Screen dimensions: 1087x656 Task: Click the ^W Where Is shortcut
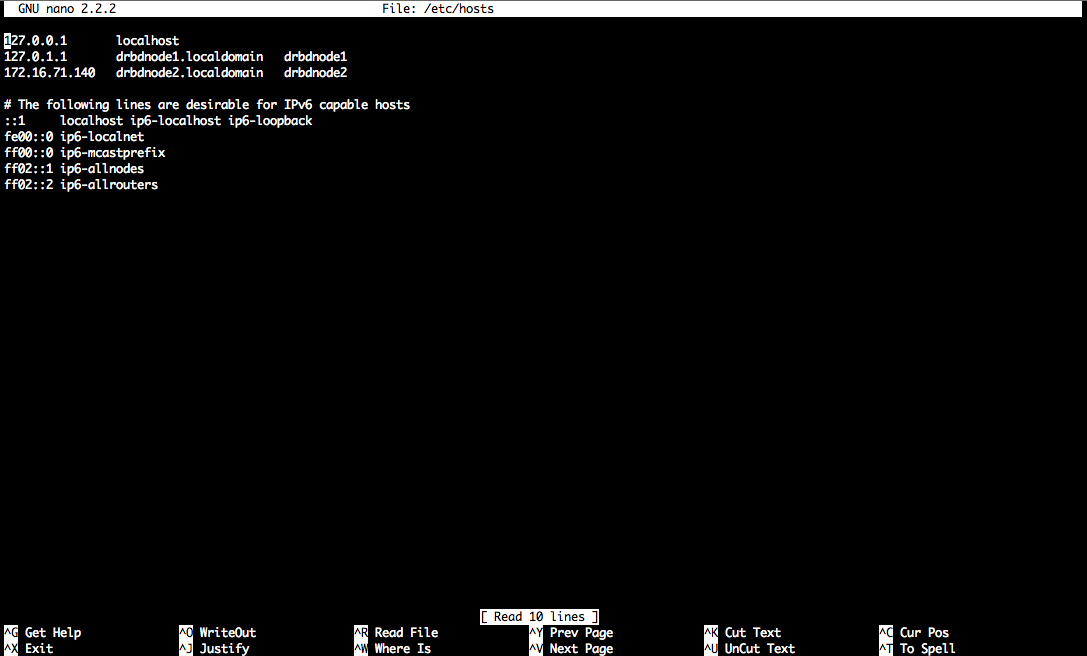pos(392,648)
